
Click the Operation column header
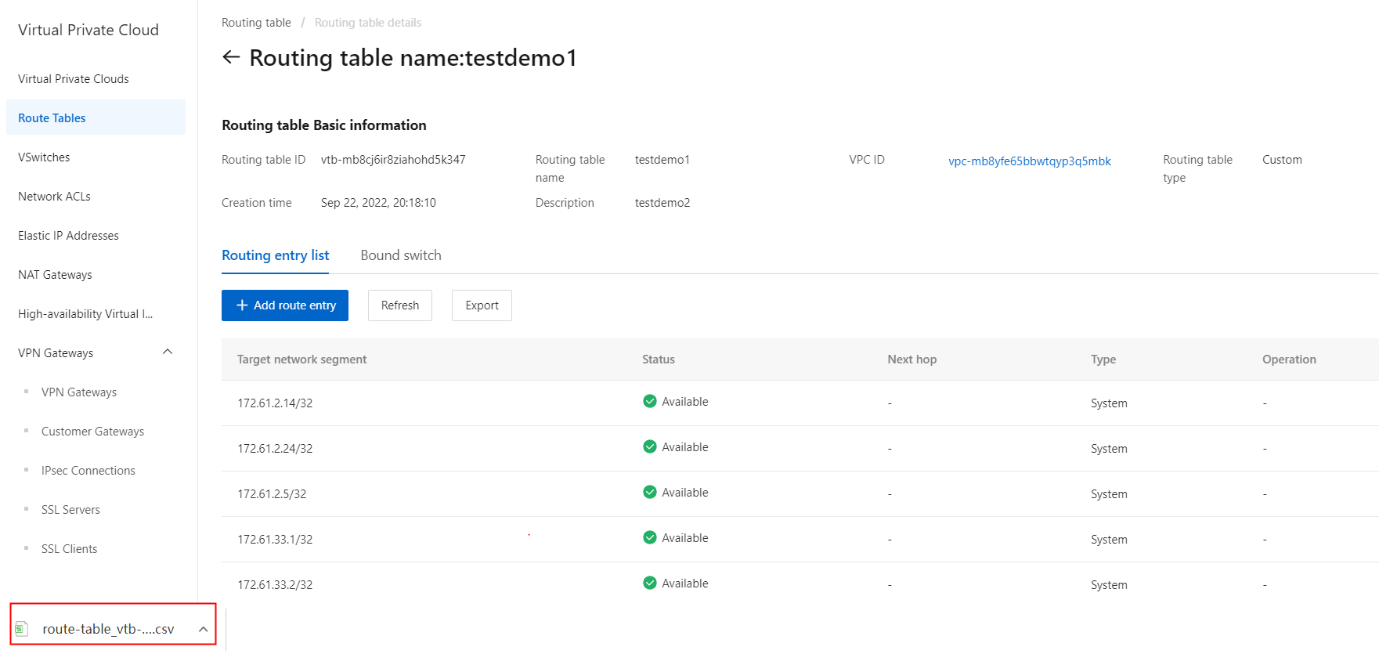(x=1289, y=359)
